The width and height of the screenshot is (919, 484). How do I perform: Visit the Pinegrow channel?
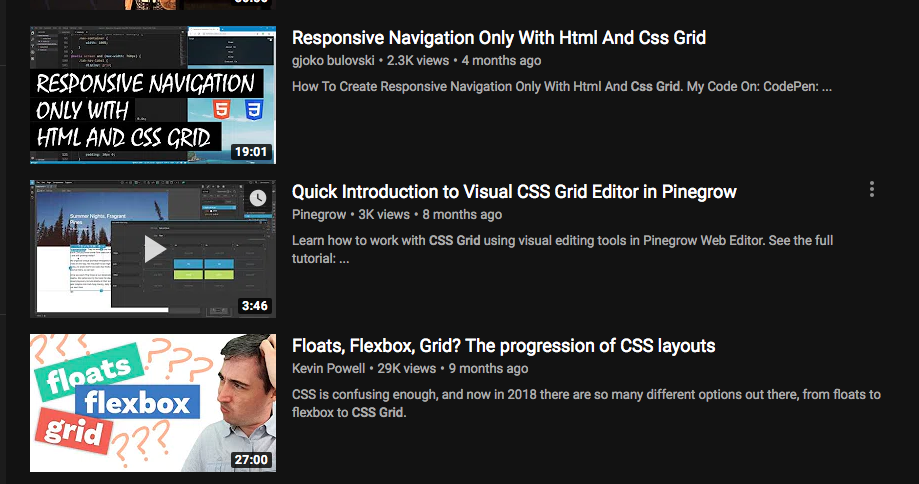click(319, 214)
